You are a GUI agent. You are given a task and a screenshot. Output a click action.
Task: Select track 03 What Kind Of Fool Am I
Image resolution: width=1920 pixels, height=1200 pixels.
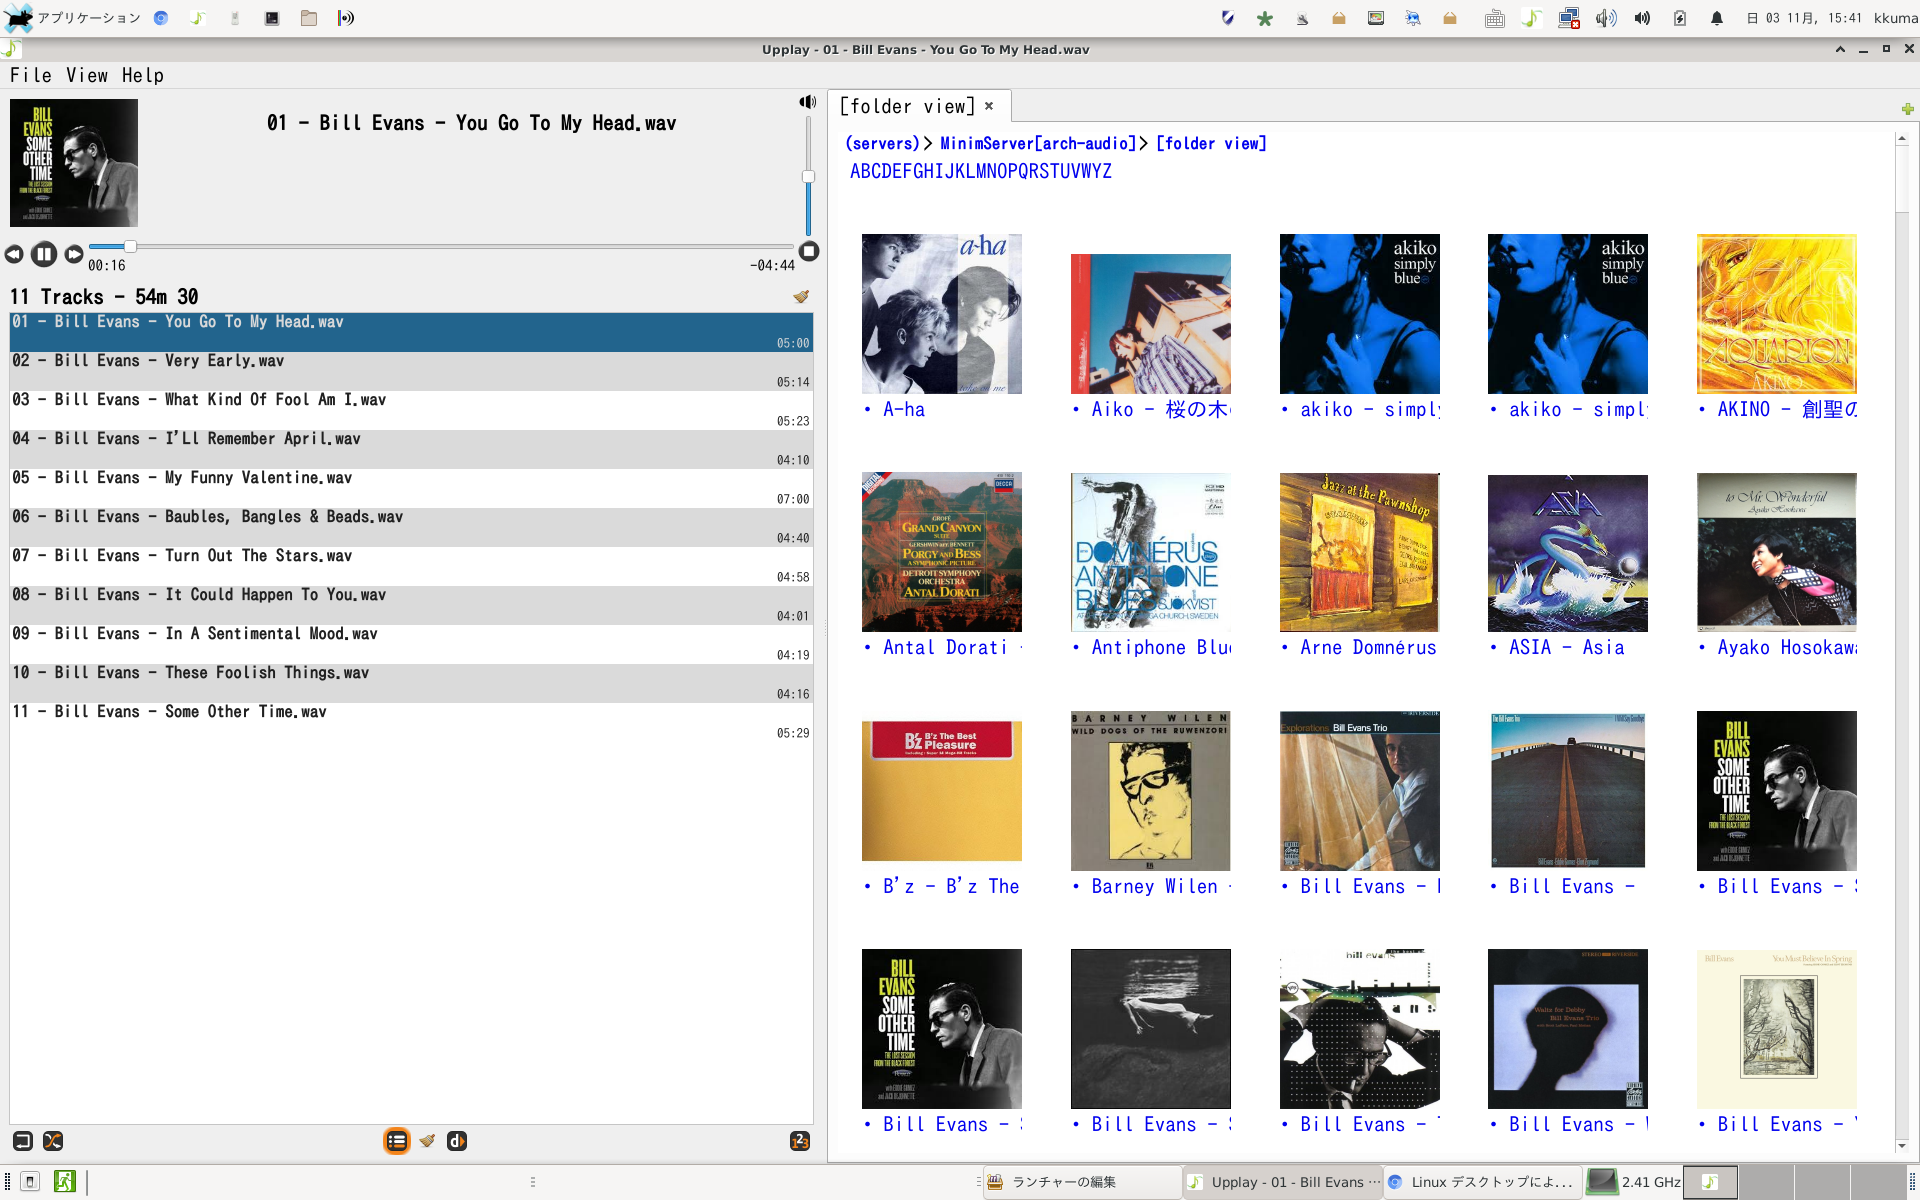[x=411, y=410]
